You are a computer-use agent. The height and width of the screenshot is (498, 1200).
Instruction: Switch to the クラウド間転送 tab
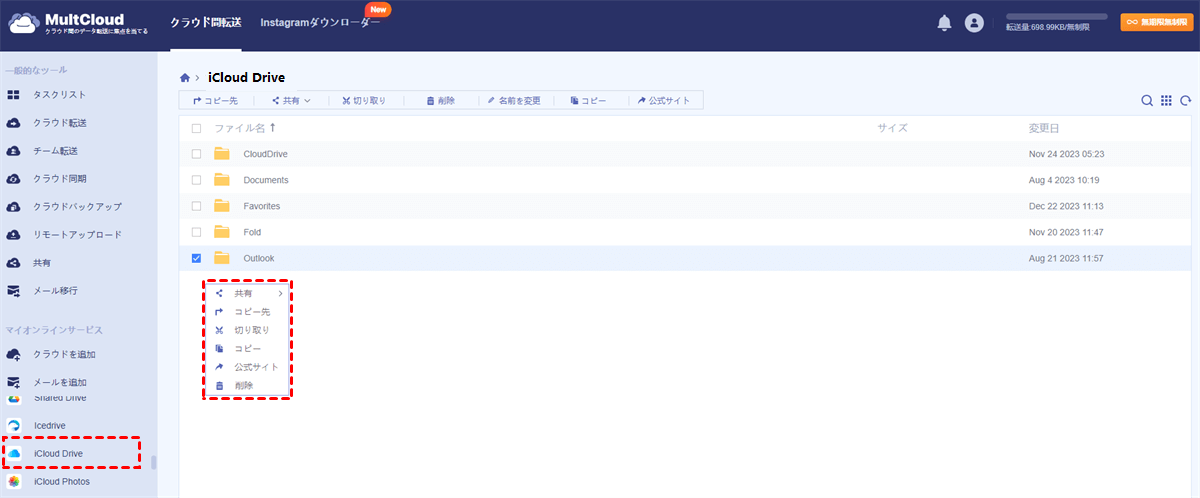pos(206,23)
